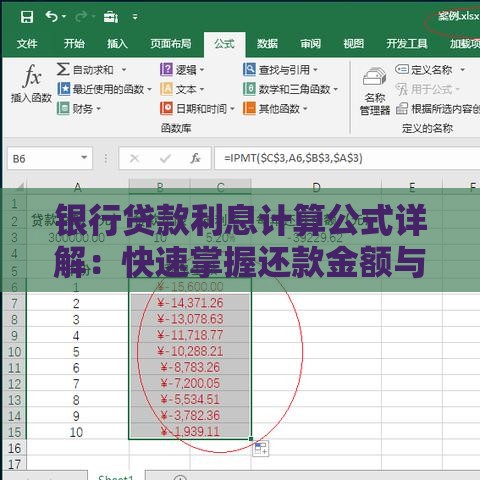Select column E header
Image resolution: width=480 pixels, height=480 pixels.
click(412, 187)
